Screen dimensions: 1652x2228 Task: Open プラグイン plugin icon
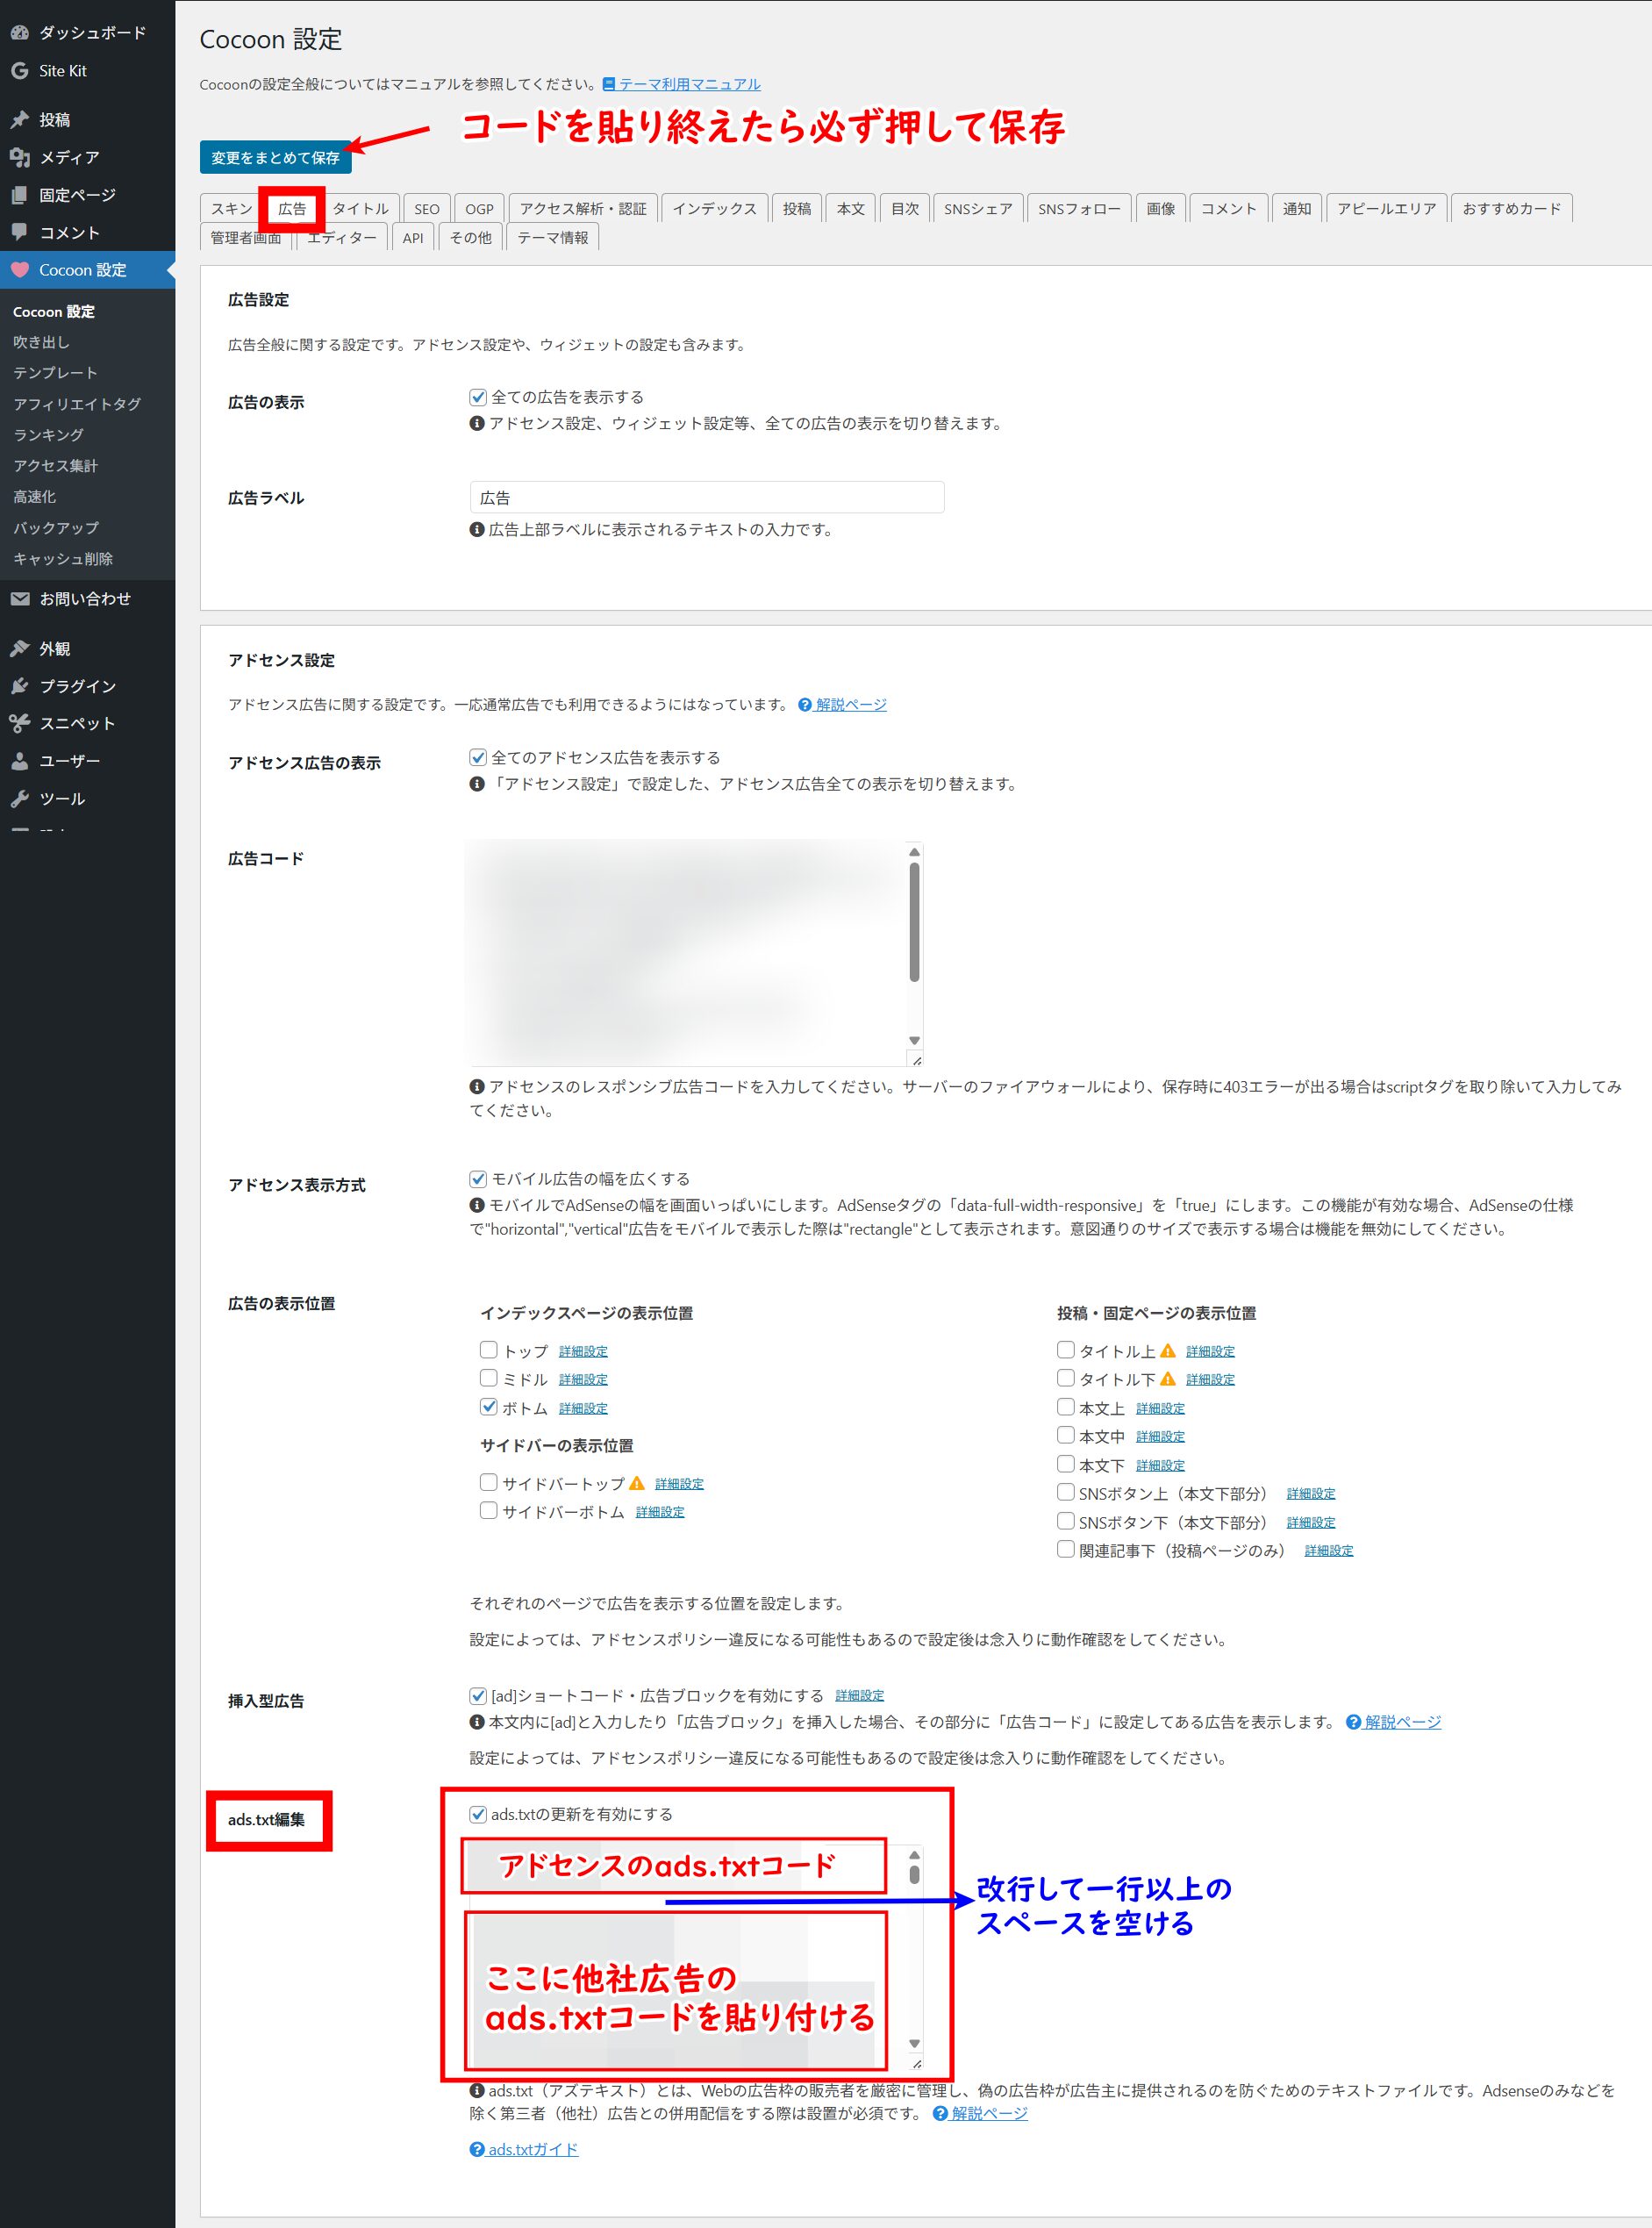coord(19,685)
